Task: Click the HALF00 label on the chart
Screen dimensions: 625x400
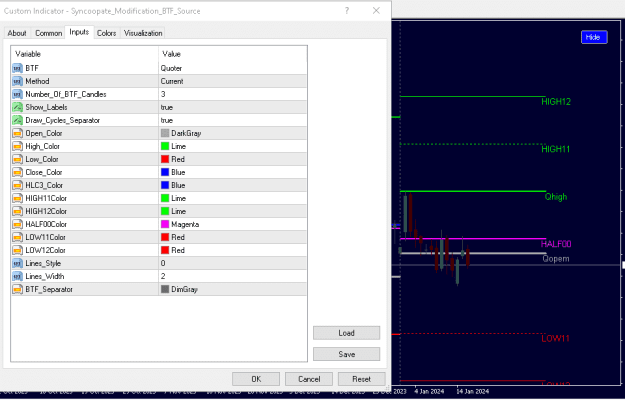Action: tap(556, 244)
